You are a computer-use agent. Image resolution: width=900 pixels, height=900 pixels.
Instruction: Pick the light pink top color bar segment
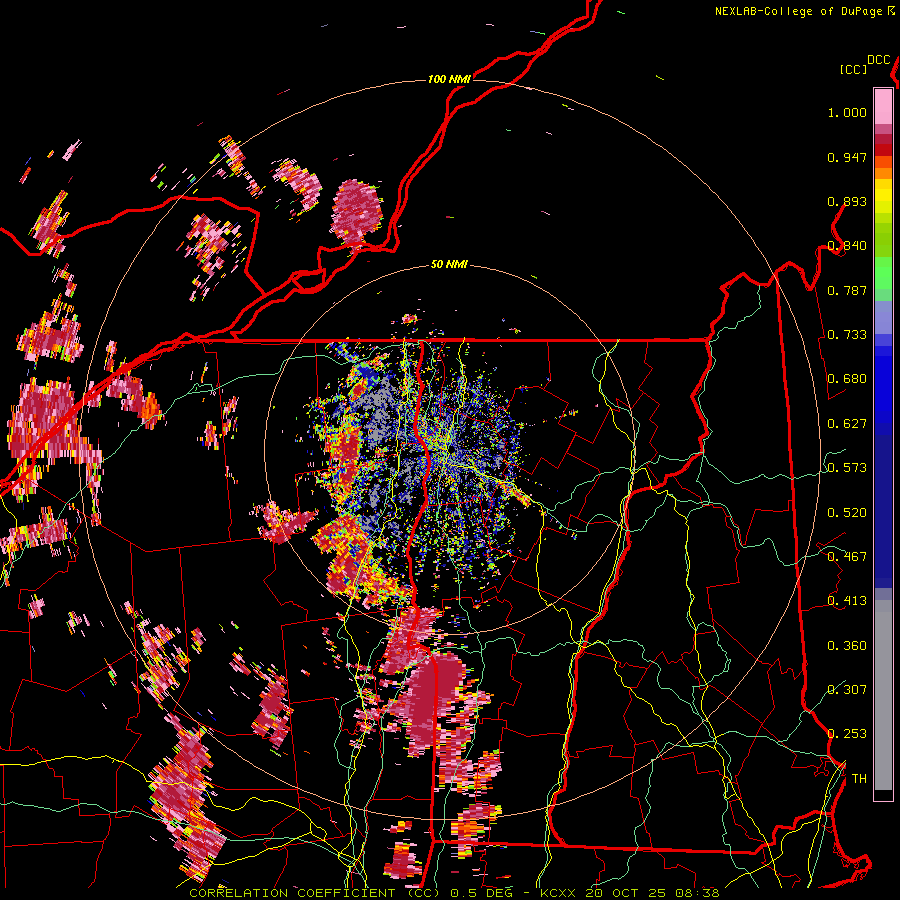click(883, 106)
